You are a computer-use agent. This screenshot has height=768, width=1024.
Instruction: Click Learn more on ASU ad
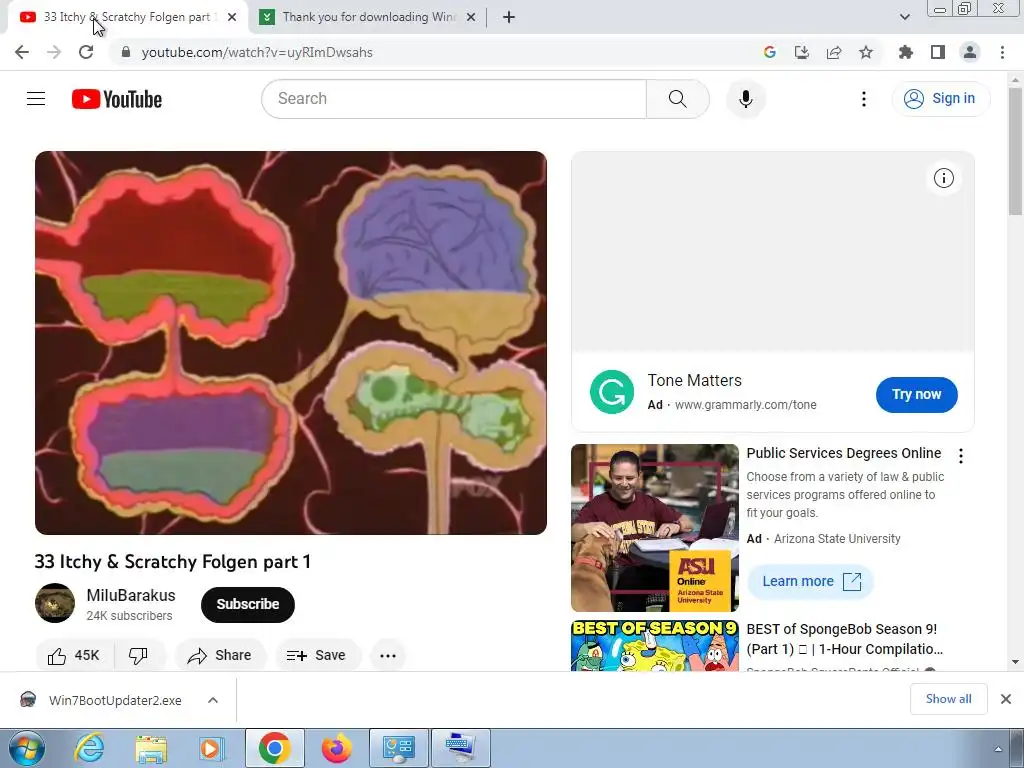(810, 581)
